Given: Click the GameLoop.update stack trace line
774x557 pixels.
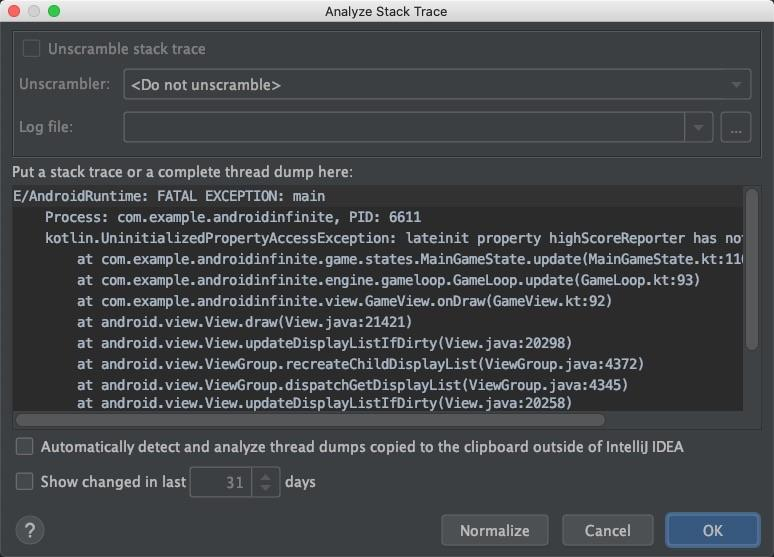Looking at the screenshot, I should coord(387,280).
